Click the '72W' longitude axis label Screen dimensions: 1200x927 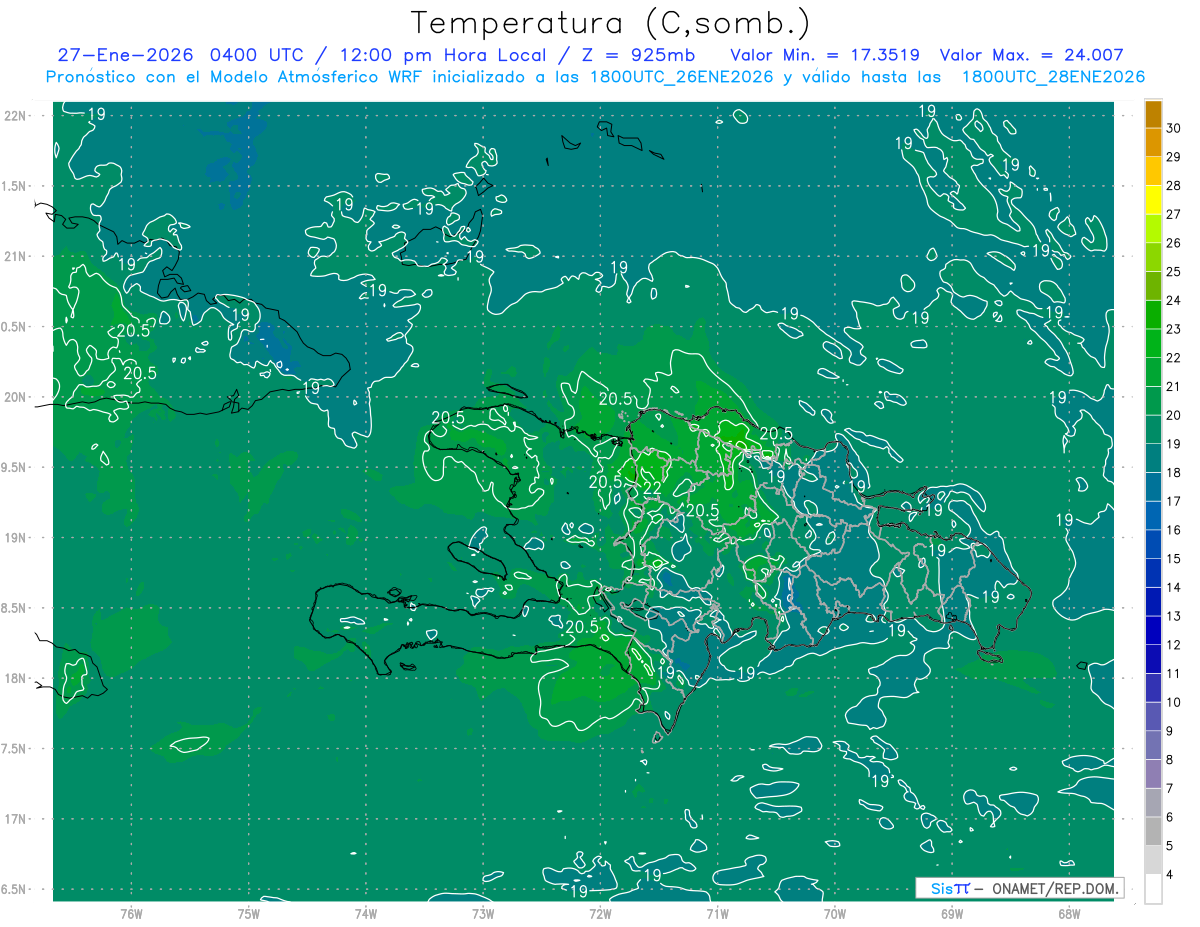[600, 914]
